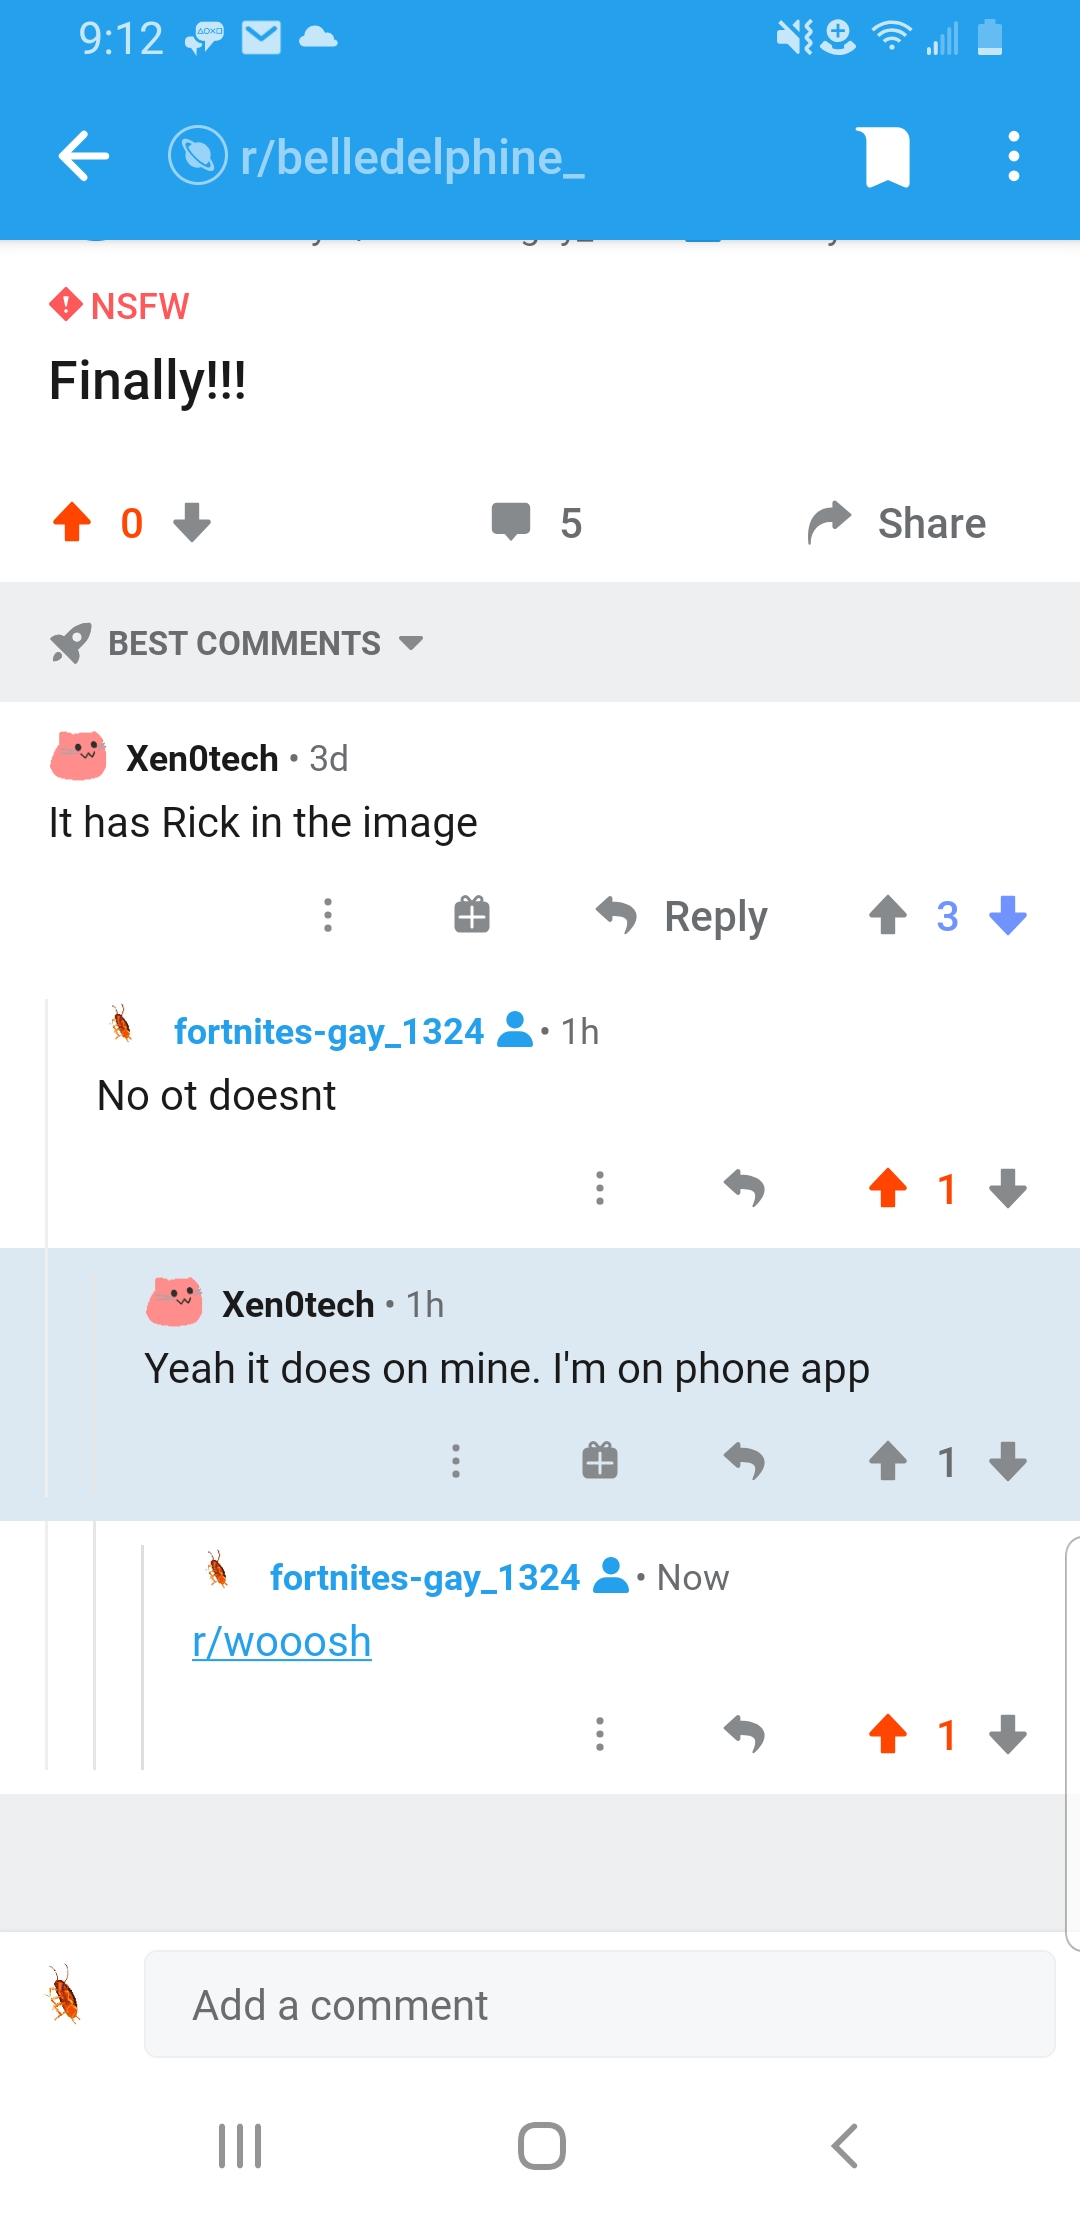Tap the Add a comment field
Screen dimensions: 1080x2220
pos(599,2004)
